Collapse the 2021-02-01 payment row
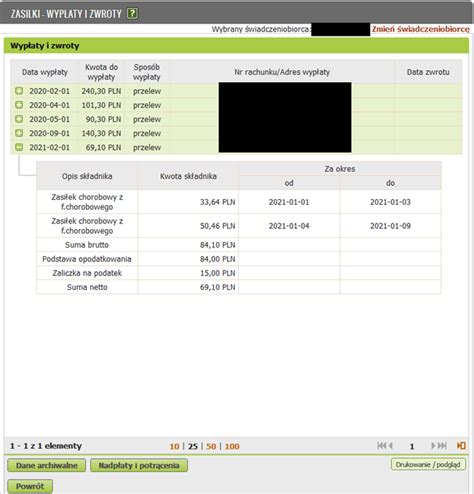This screenshot has width=474, height=494. point(19,147)
